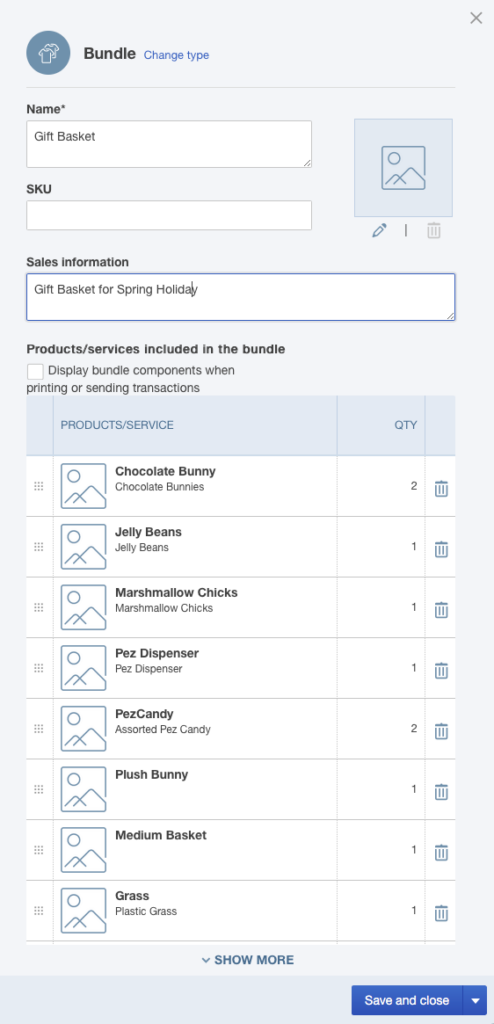Image resolution: width=494 pixels, height=1024 pixels.
Task: Click the Bundle type shirt icon
Action: tap(48, 53)
